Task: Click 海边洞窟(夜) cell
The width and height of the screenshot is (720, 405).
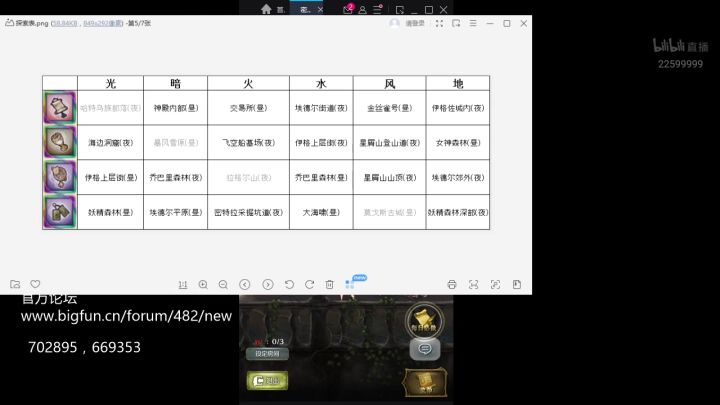Action: point(111,143)
